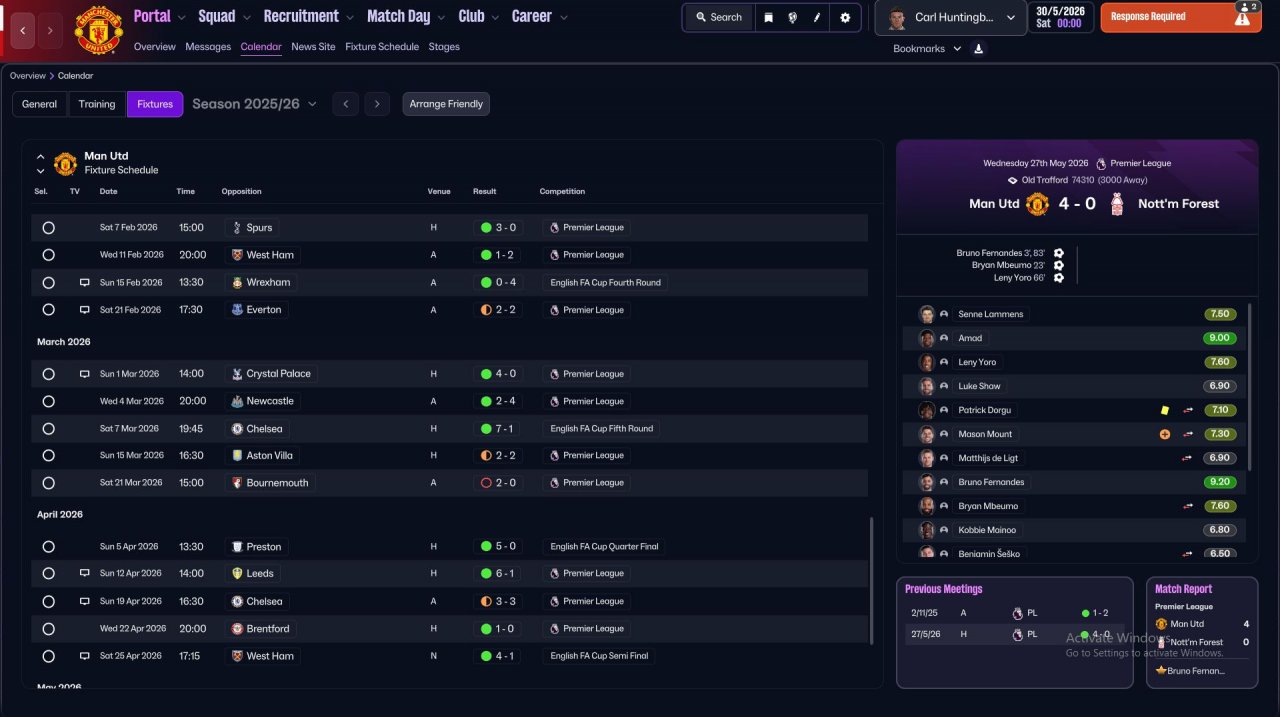The width and height of the screenshot is (1280, 717).
Task: Go back with the left arrow navigation button
Action: 24,31
